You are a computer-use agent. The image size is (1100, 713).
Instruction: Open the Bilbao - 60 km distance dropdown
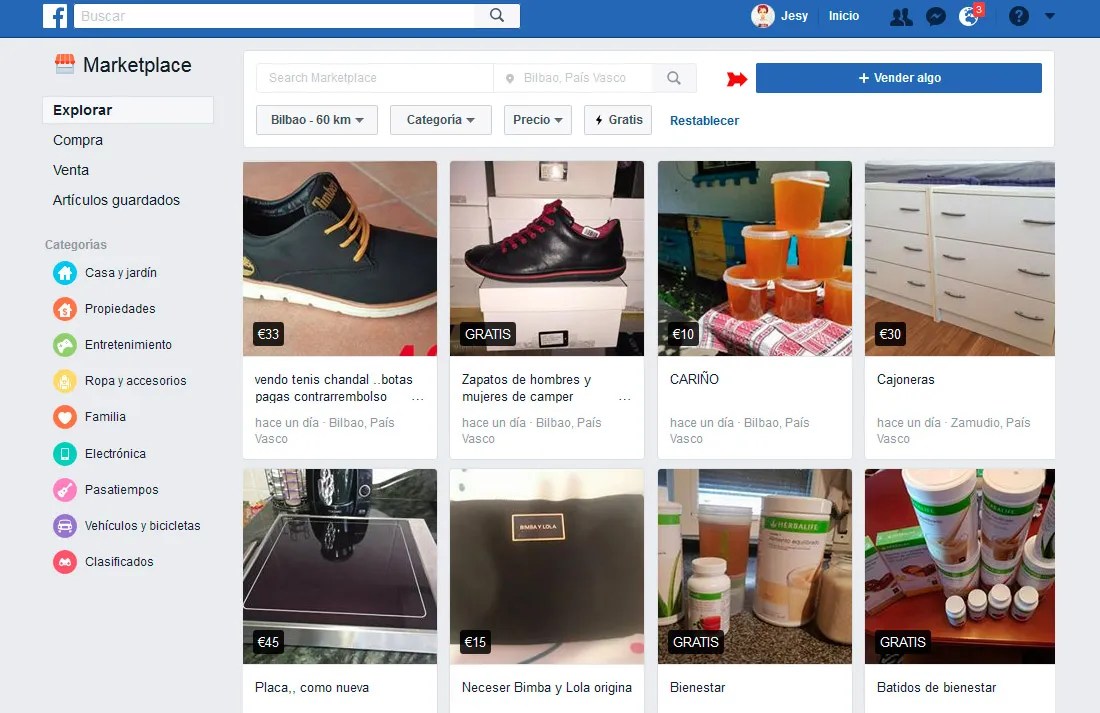pyautogui.click(x=316, y=119)
